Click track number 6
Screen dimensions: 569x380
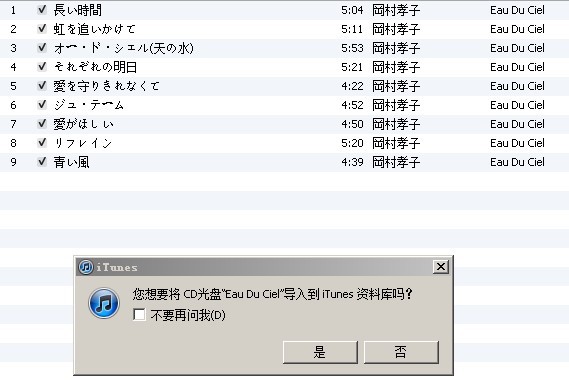[x=13, y=105]
